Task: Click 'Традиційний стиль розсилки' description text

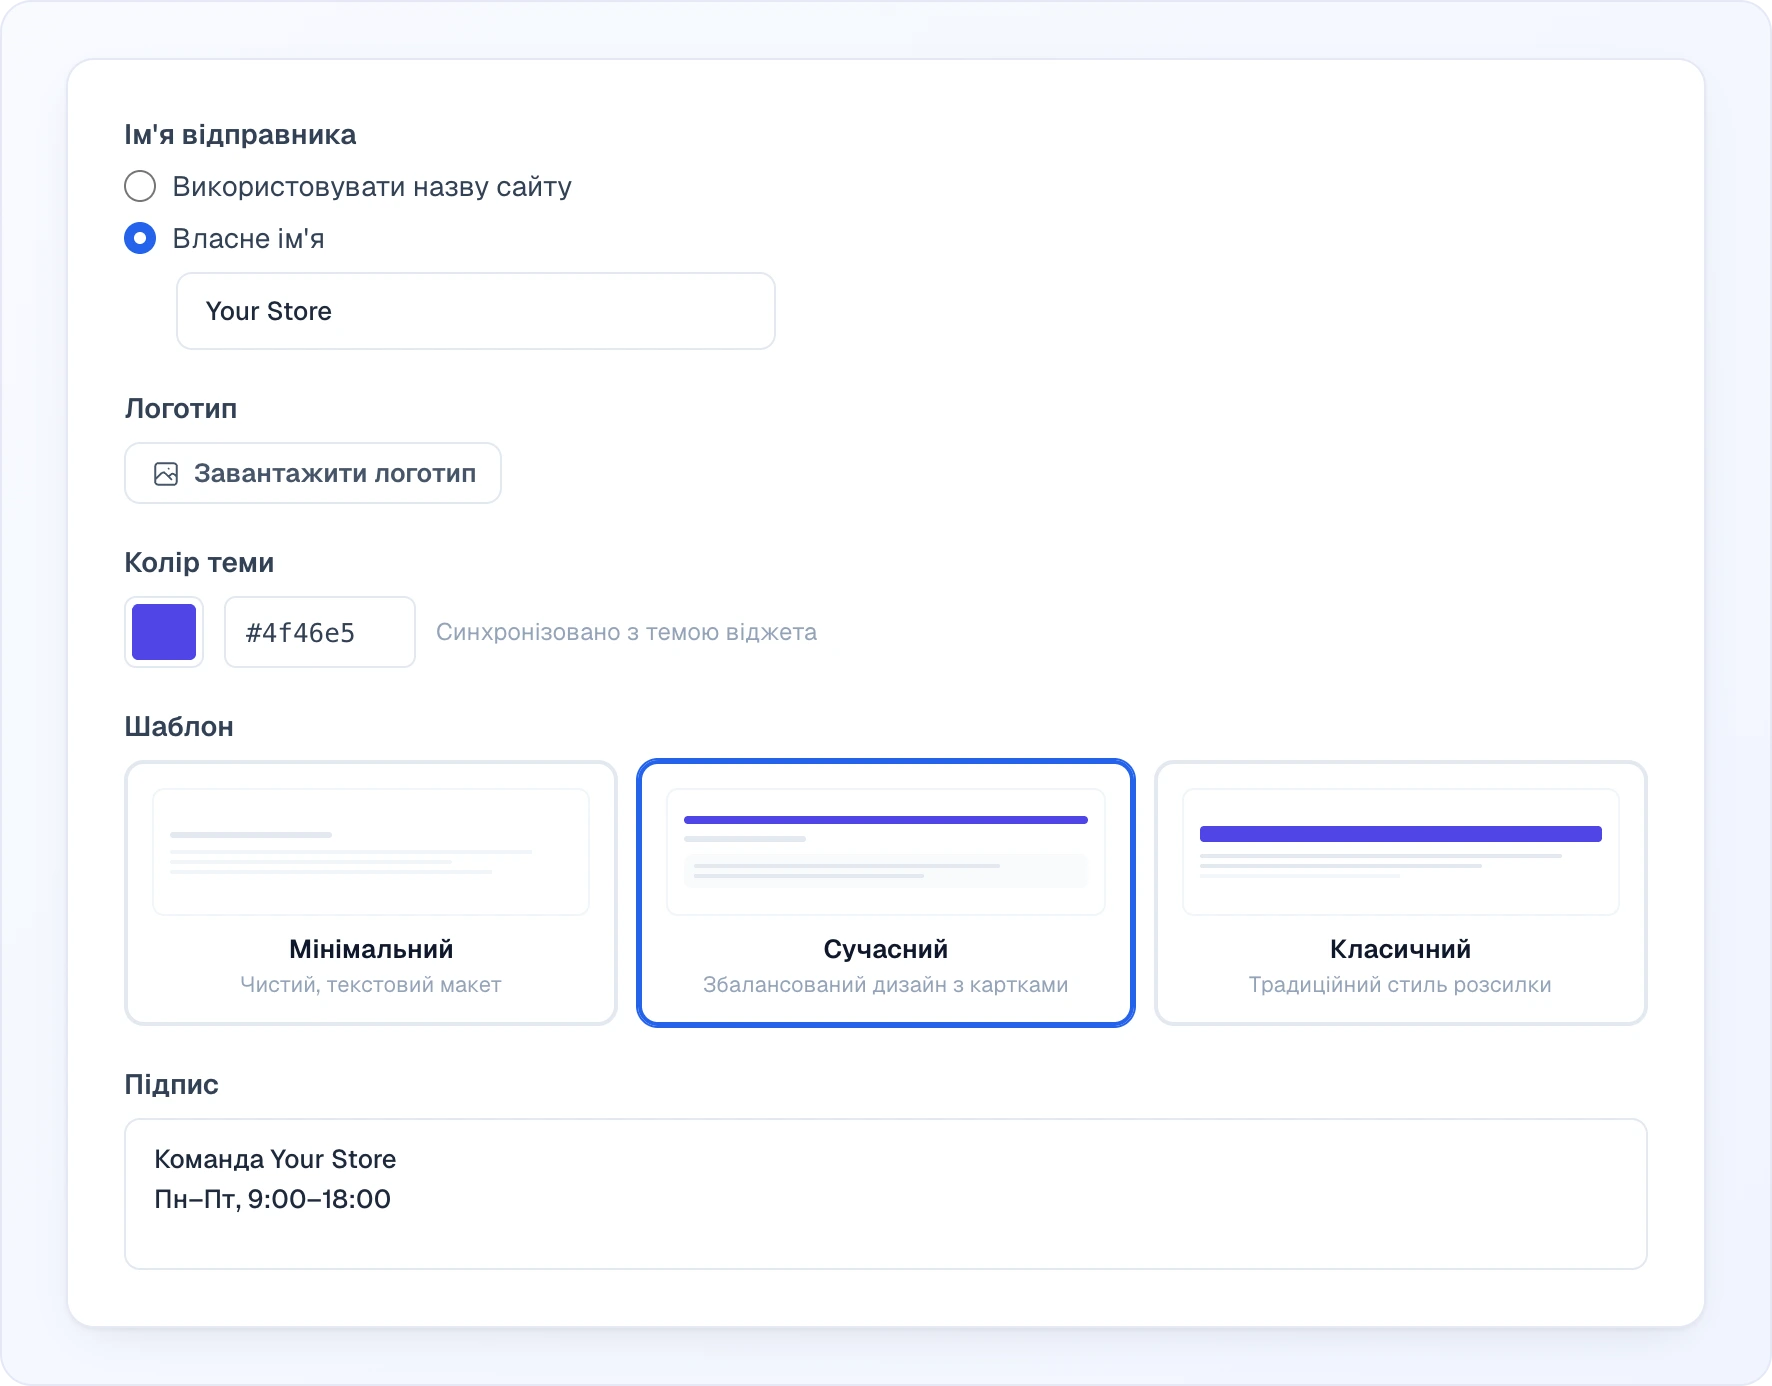Action: pos(1400,985)
